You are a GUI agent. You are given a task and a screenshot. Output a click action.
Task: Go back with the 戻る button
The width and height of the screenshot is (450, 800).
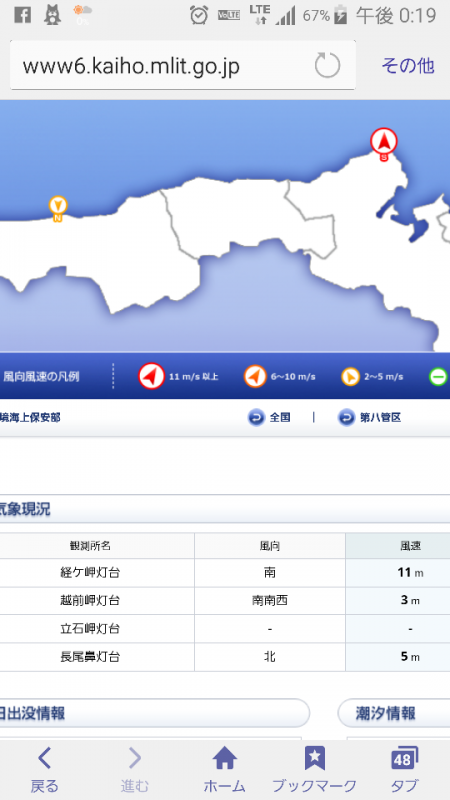44,769
